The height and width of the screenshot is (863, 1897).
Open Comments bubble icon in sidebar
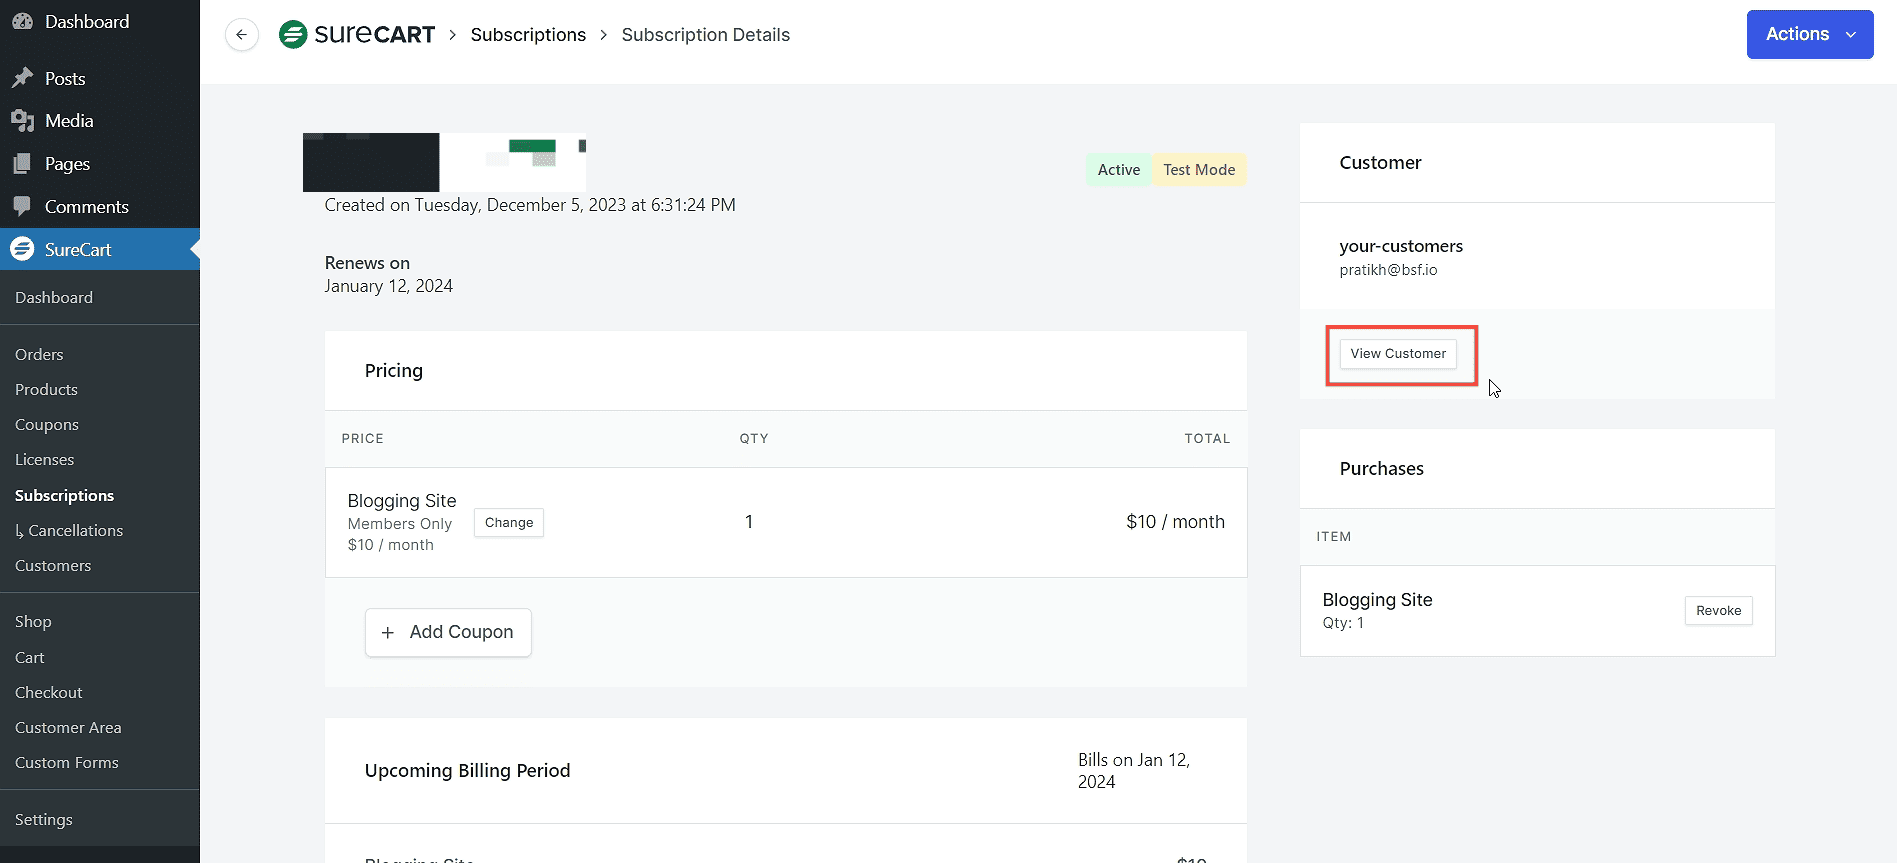pyautogui.click(x=22, y=206)
